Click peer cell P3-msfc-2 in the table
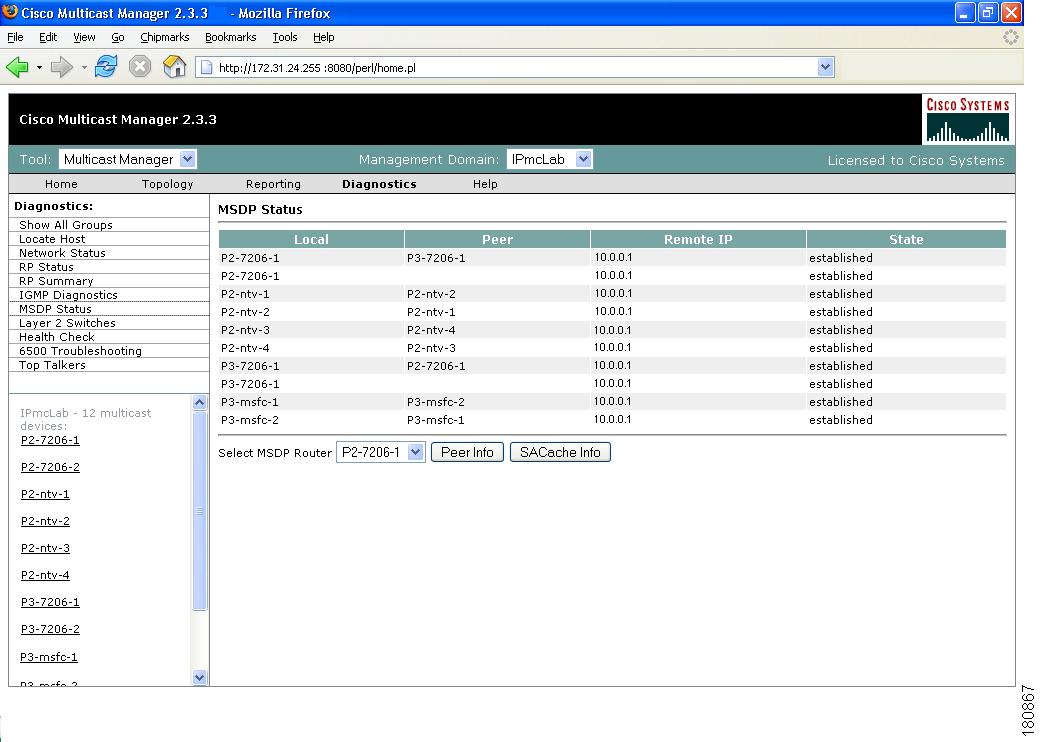The width and height of the screenshot is (1043, 742). pos(436,402)
